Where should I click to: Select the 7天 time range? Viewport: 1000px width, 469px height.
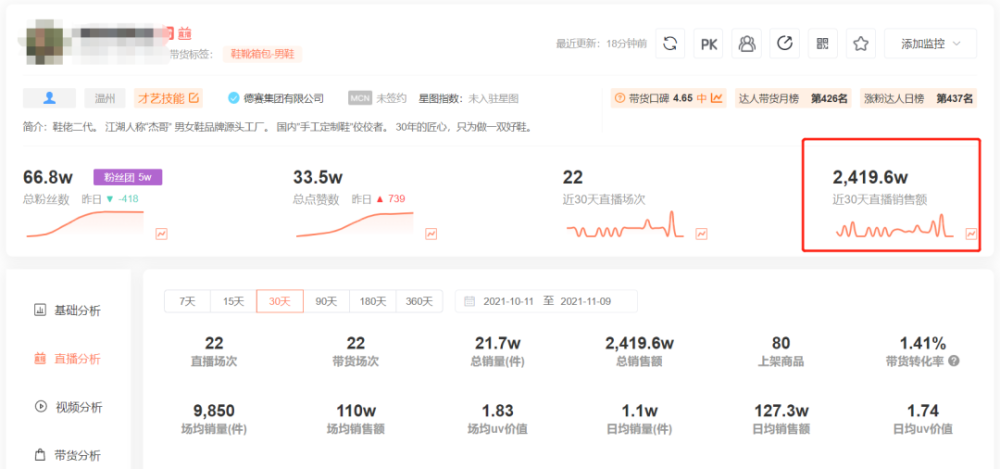tap(188, 301)
